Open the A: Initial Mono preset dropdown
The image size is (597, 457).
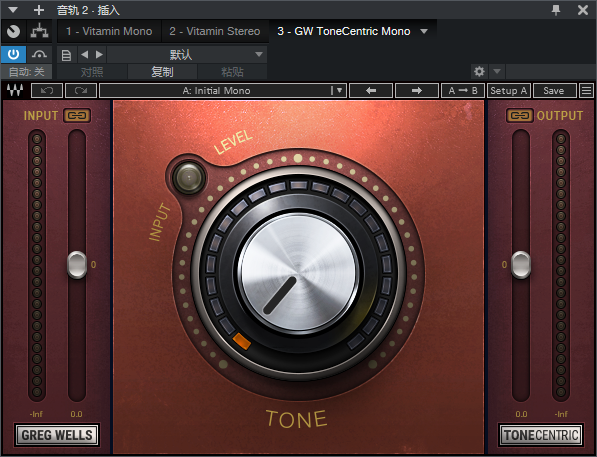223,91
